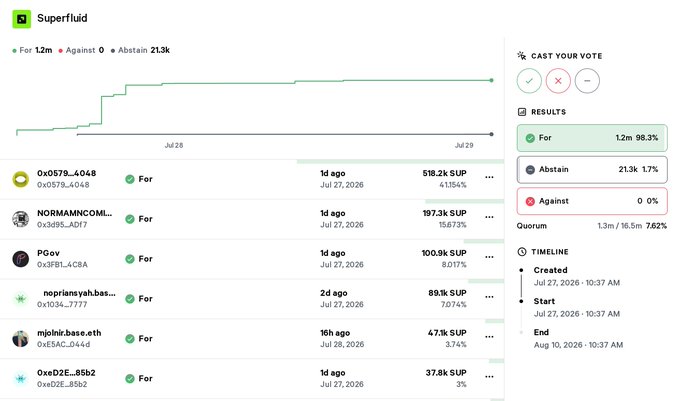
Task: Click the For checkmark in nopriansyah.bas row
Action: point(130,299)
